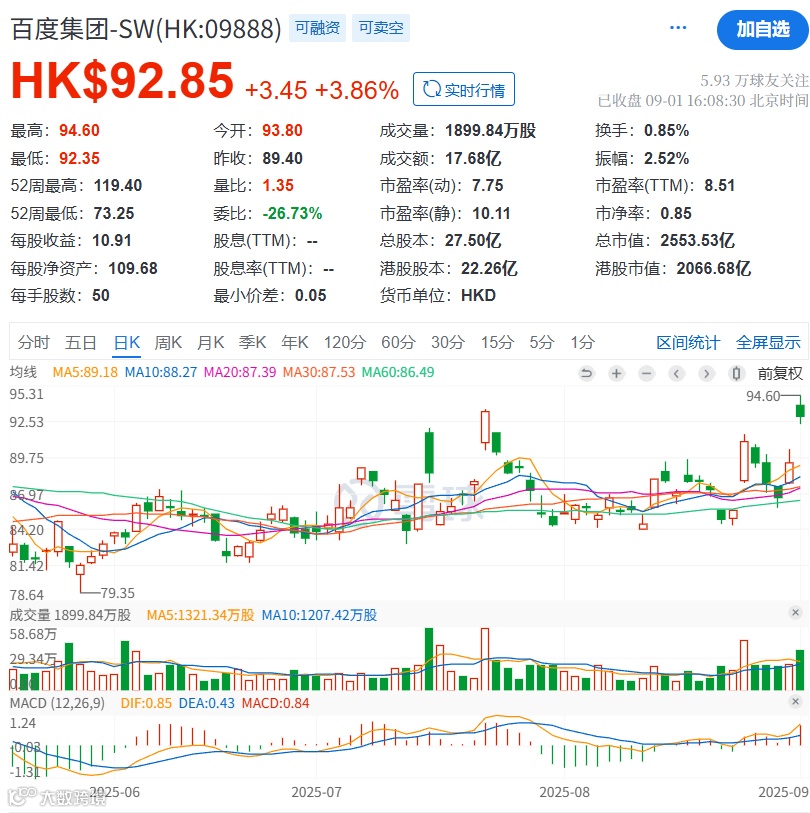Switch to the 1分 interval tab
This screenshot has width=810, height=813.
pyautogui.click(x=582, y=342)
